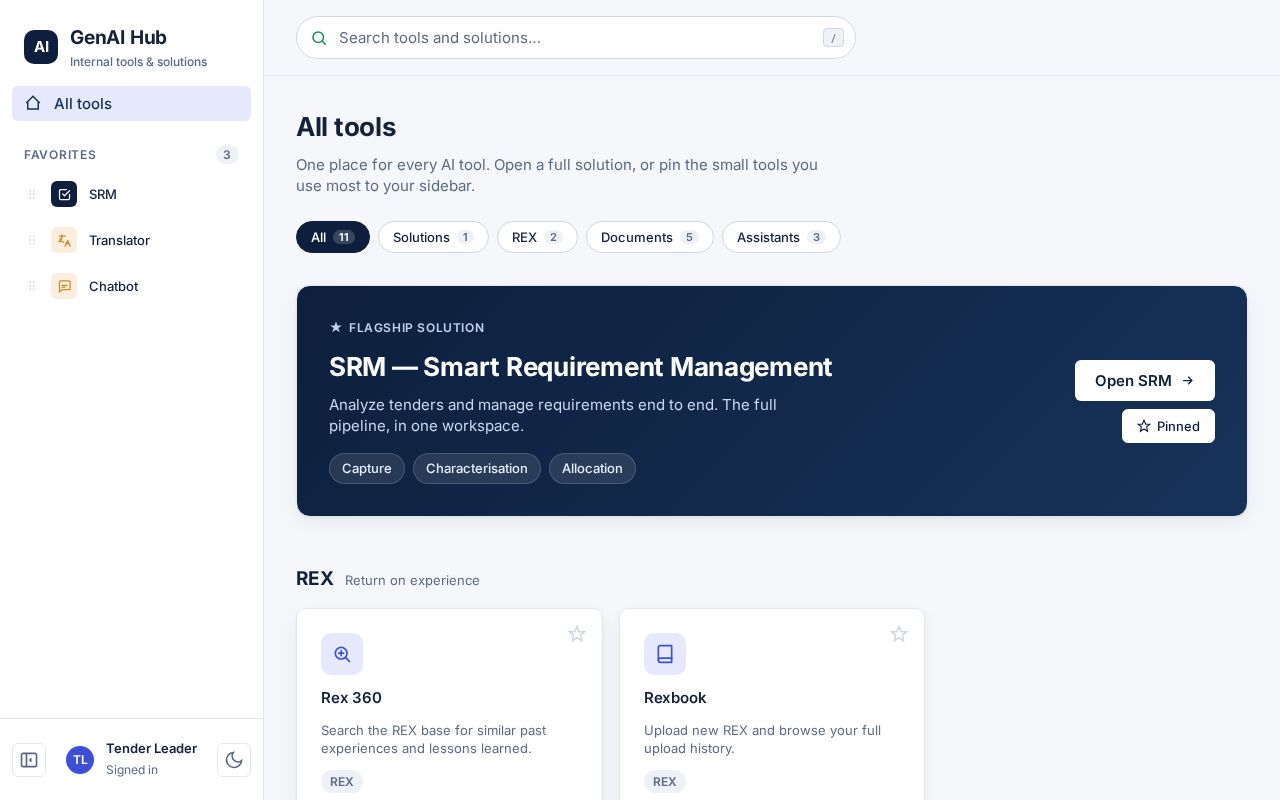Image resolution: width=1280 pixels, height=800 pixels.
Task: Select the Solutions filter tab
Action: coord(433,237)
